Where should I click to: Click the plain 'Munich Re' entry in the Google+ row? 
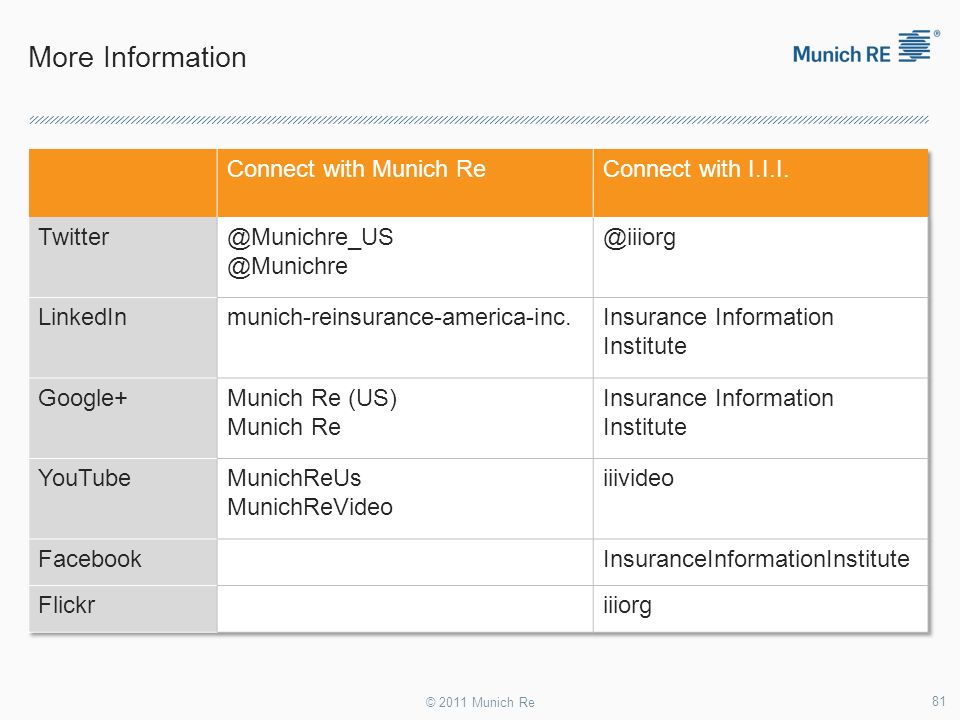(x=283, y=427)
